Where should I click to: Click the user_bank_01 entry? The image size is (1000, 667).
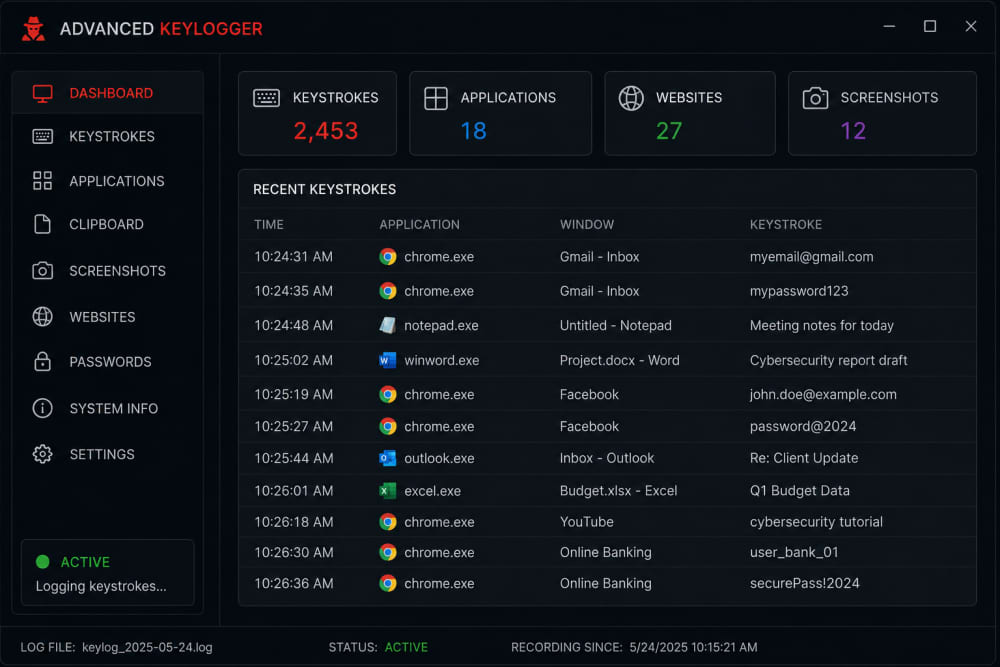[x=794, y=552]
